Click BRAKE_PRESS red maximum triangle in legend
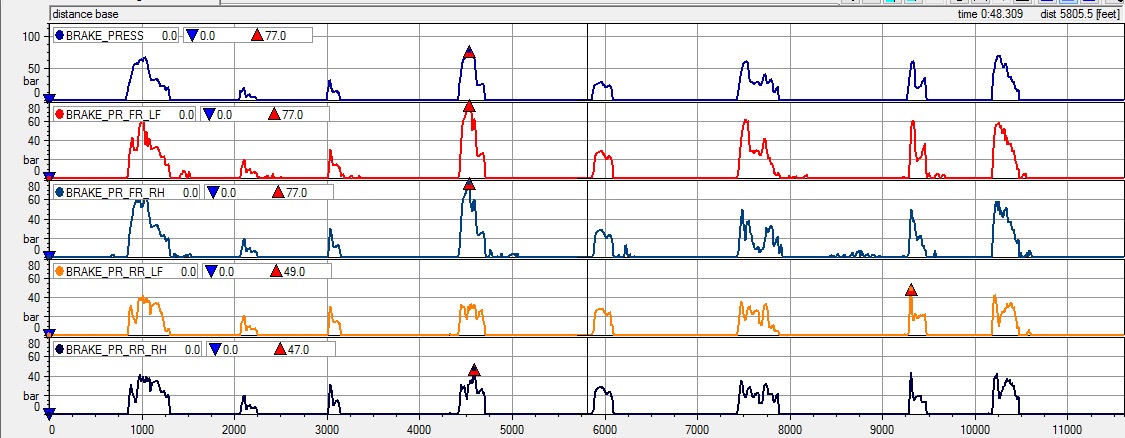 (257, 35)
